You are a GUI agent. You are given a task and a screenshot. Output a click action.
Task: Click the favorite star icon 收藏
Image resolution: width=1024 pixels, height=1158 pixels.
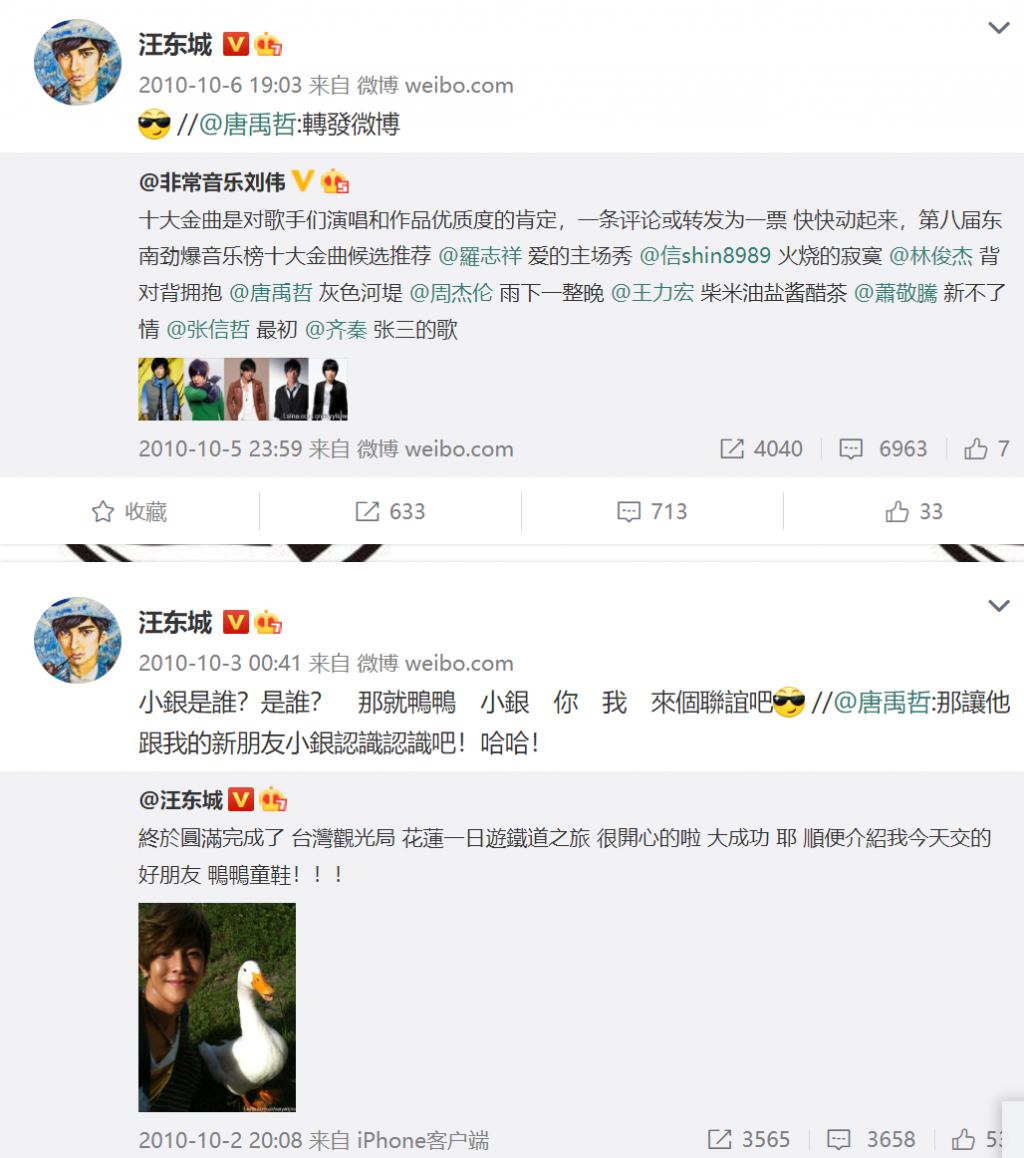(129, 511)
